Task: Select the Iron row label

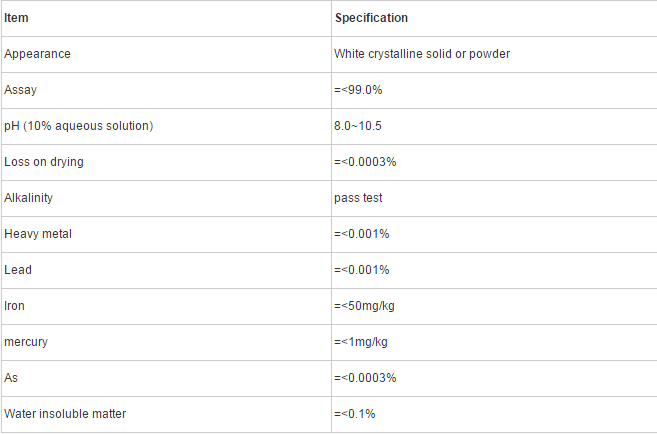Action: pyautogui.click(x=14, y=306)
